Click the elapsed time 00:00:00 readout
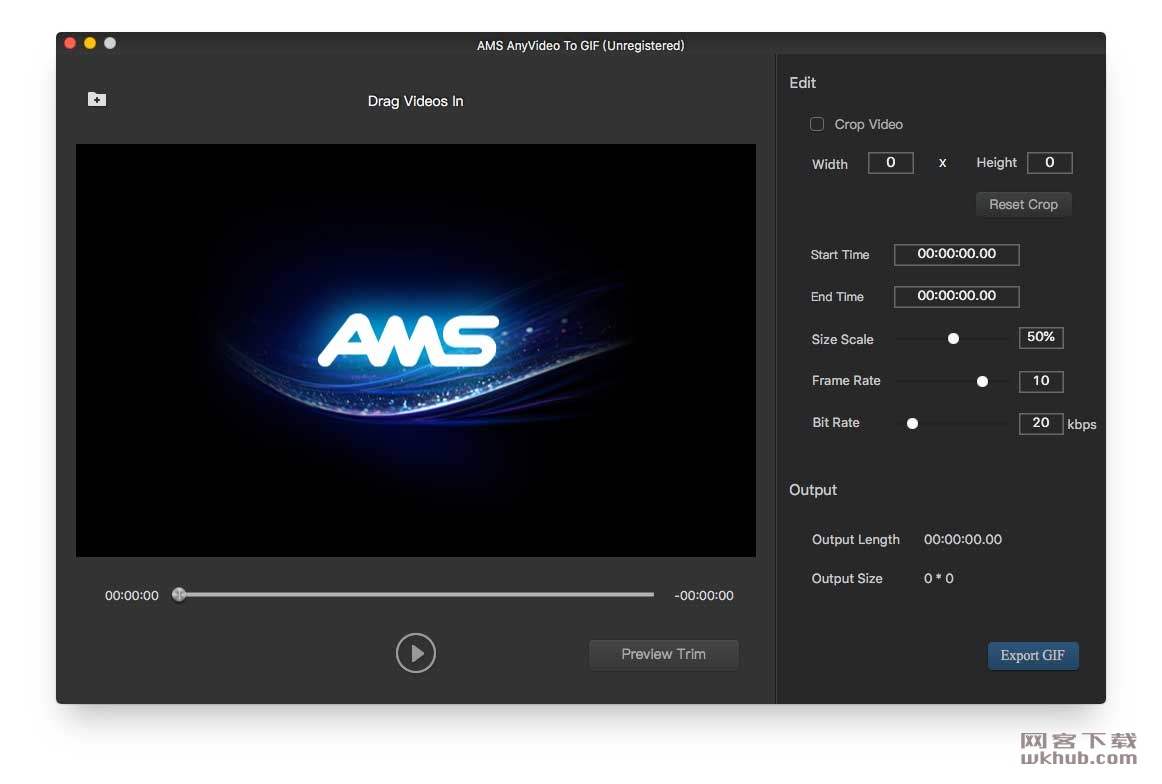This screenshot has height=784, width=1162. coord(132,596)
